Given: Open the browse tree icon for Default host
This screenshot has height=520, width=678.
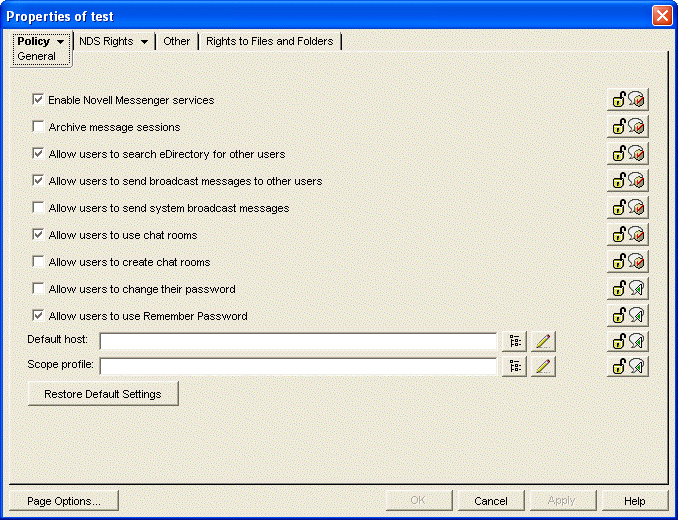Looking at the screenshot, I should click(x=514, y=341).
